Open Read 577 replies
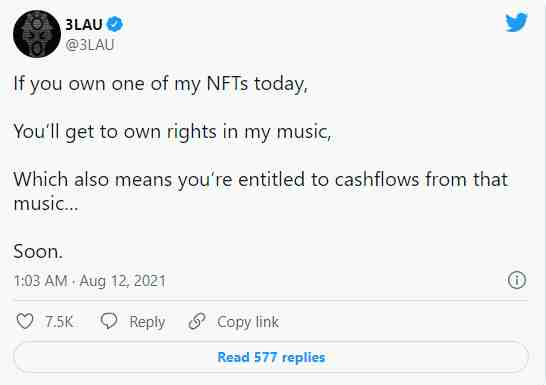The width and height of the screenshot is (546, 385). (271, 357)
